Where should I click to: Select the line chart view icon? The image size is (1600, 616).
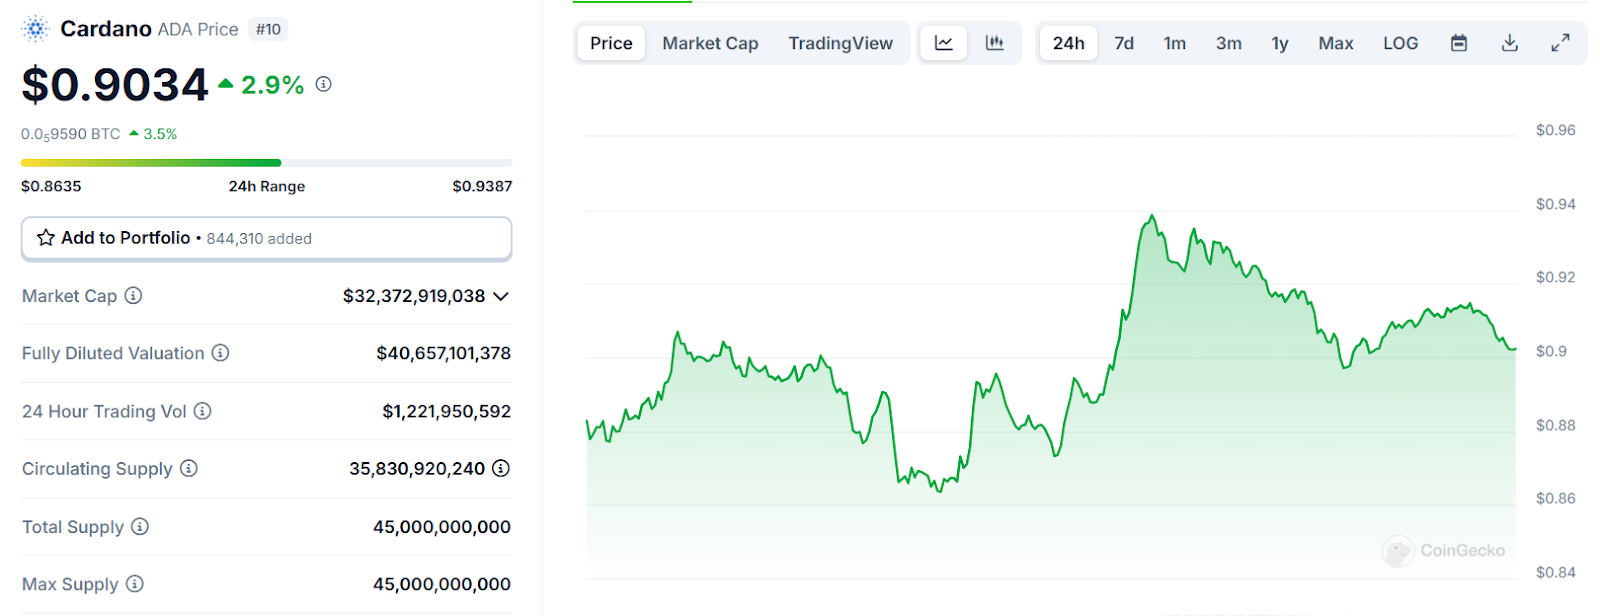(x=944, y=43)
